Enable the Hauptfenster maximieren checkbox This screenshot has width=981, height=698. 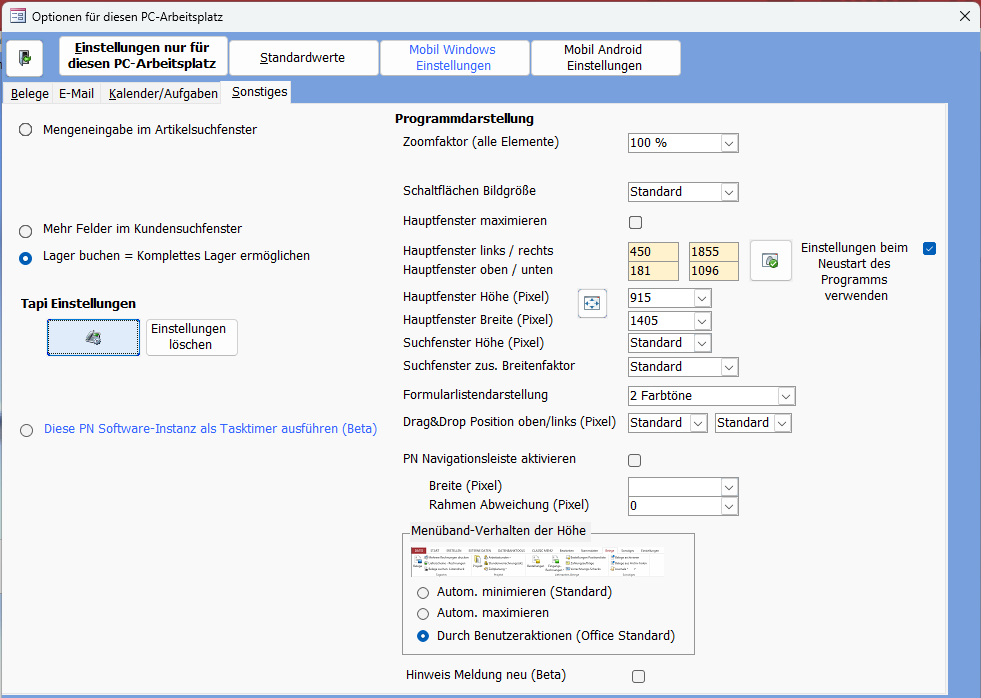click(635, 222)
